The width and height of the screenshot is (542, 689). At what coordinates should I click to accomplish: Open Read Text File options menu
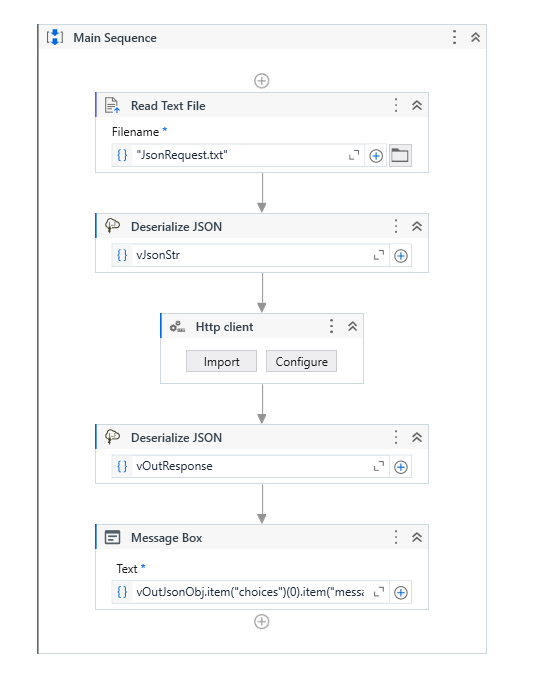pyautogui.click(x=396, y=105)
